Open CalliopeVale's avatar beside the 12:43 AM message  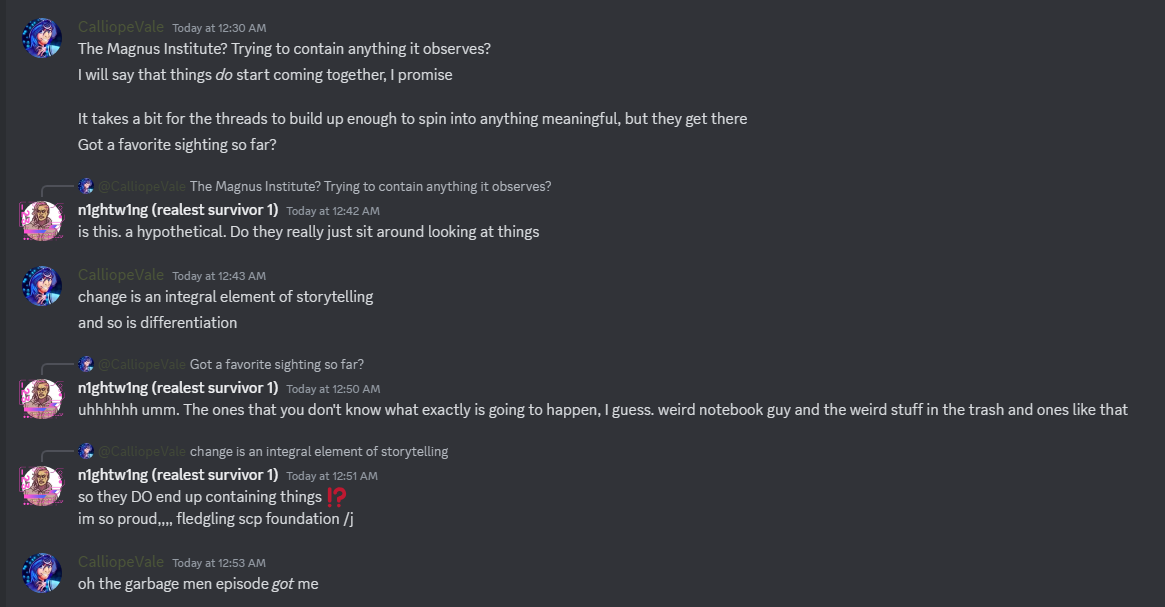[x=42, y=286]
